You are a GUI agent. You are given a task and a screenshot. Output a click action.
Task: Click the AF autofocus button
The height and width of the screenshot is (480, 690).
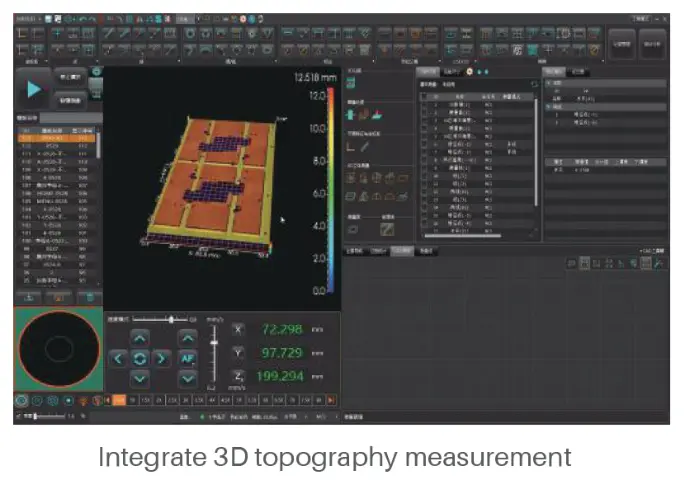pos(187,358)
